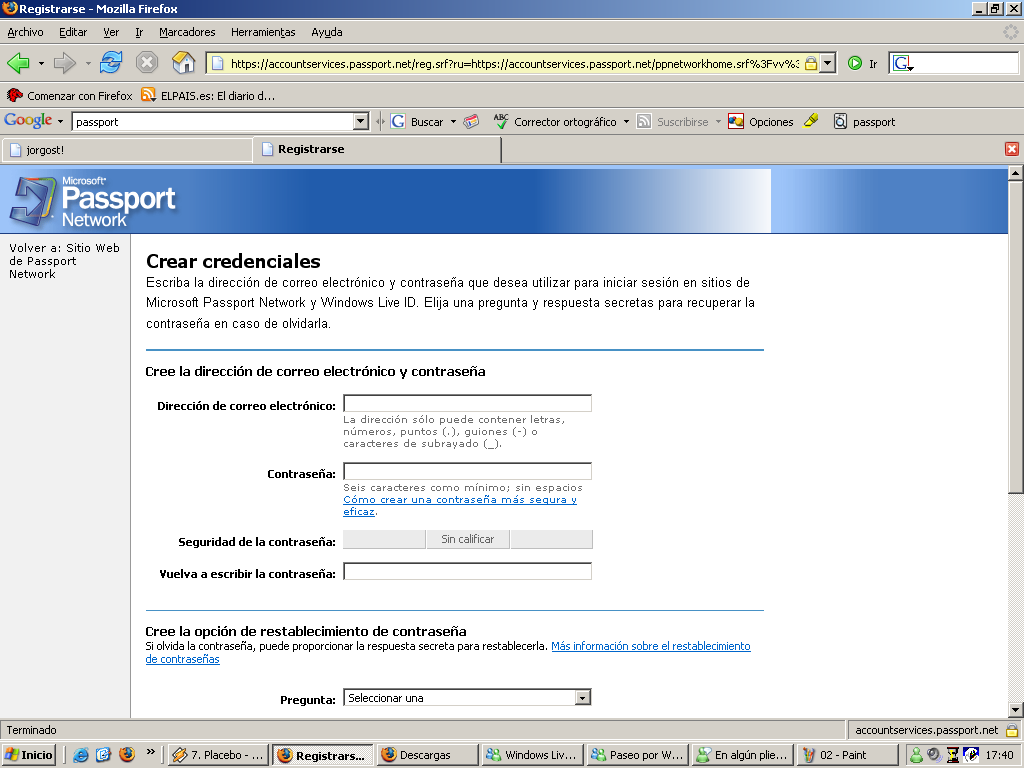Image resolution: width=1024 pixels, height=768 pixels.
Task: Open the Google logo dropdown arrow
Action: tap(60, 121)
